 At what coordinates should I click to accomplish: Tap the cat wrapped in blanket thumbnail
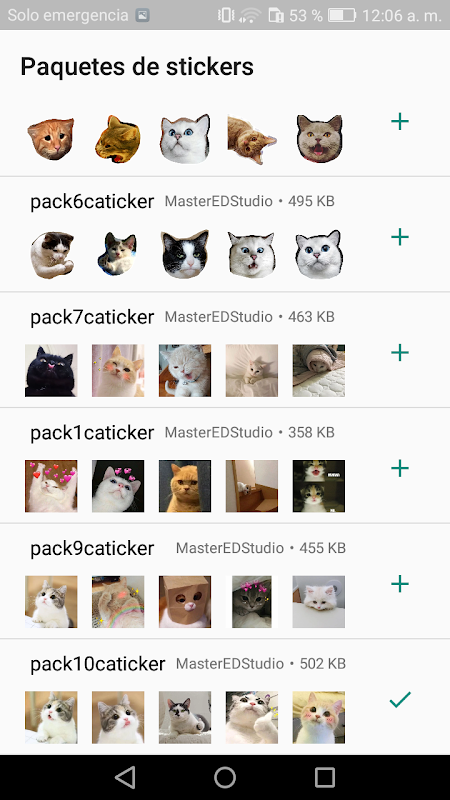318,370
